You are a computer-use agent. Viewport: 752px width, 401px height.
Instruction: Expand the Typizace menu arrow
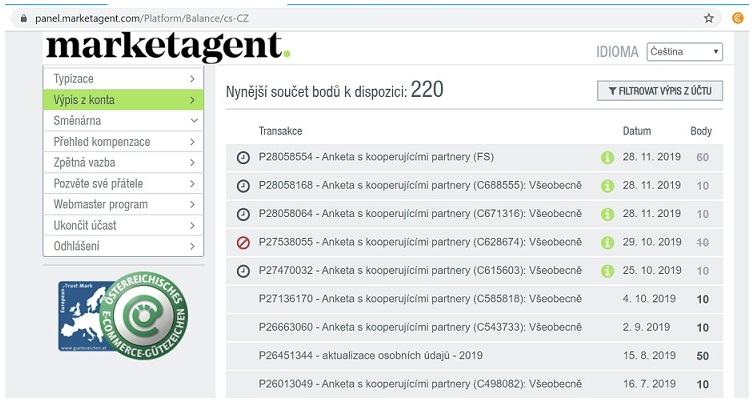(x=191, y=78)
